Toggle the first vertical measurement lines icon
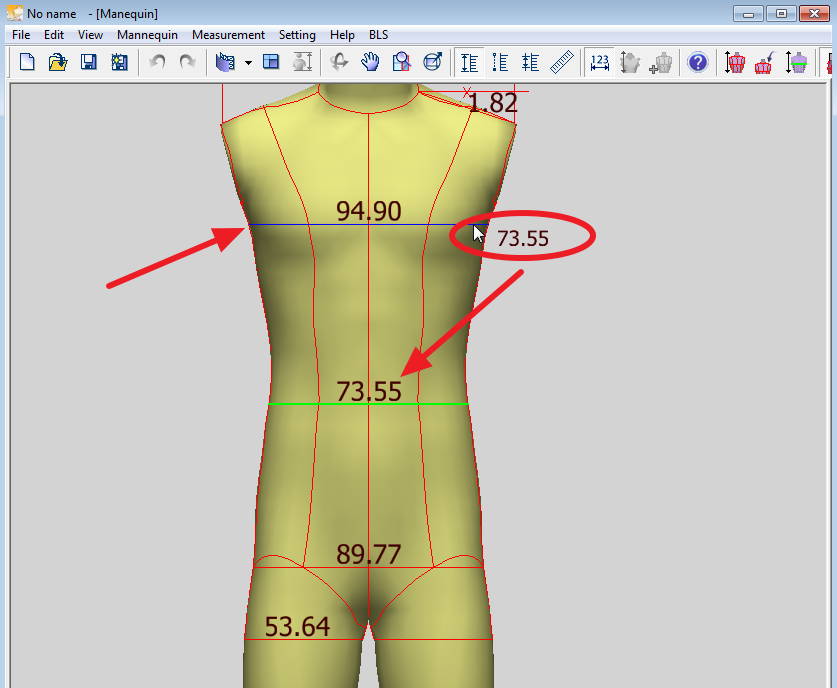The image size is (837, 688). click(x=469, y=62)
